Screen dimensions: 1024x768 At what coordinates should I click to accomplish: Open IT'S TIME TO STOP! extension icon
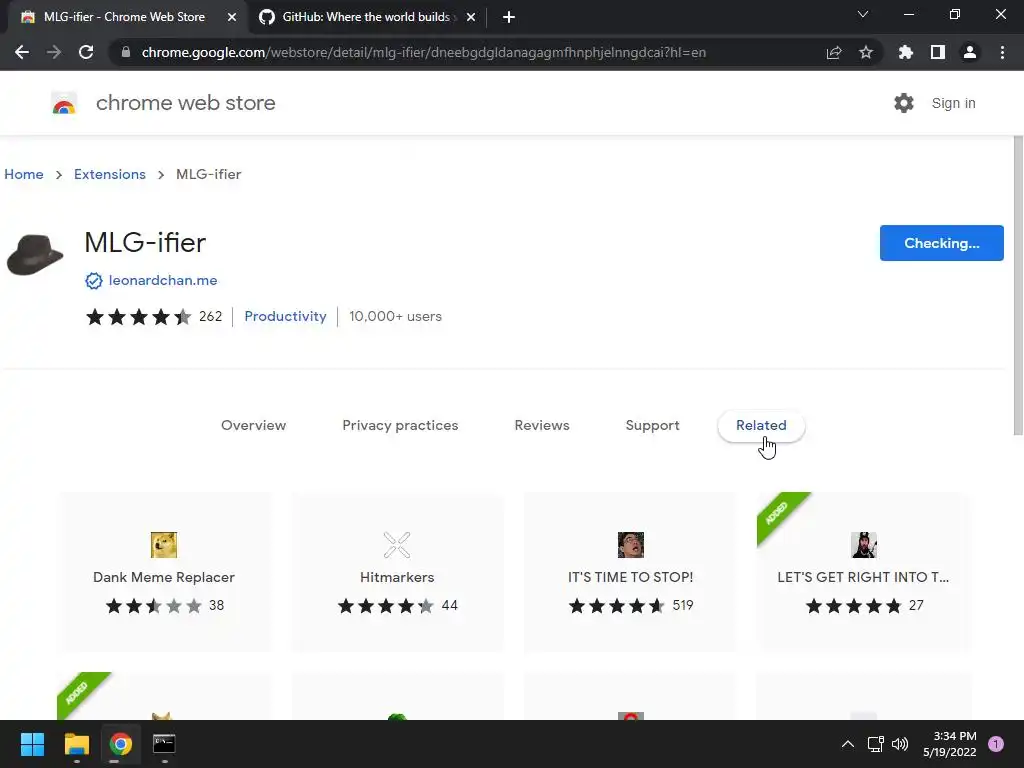tap(631, 545)
